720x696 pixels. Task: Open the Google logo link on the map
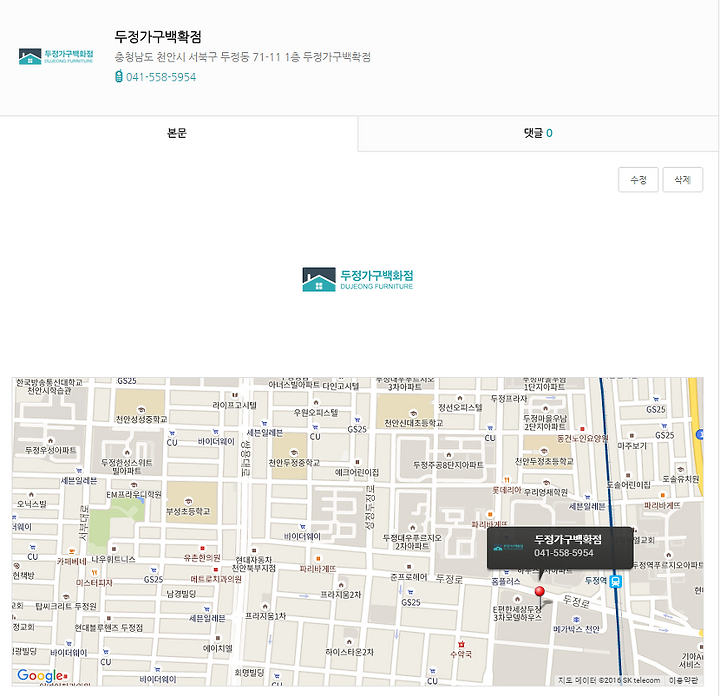point(42,675)
